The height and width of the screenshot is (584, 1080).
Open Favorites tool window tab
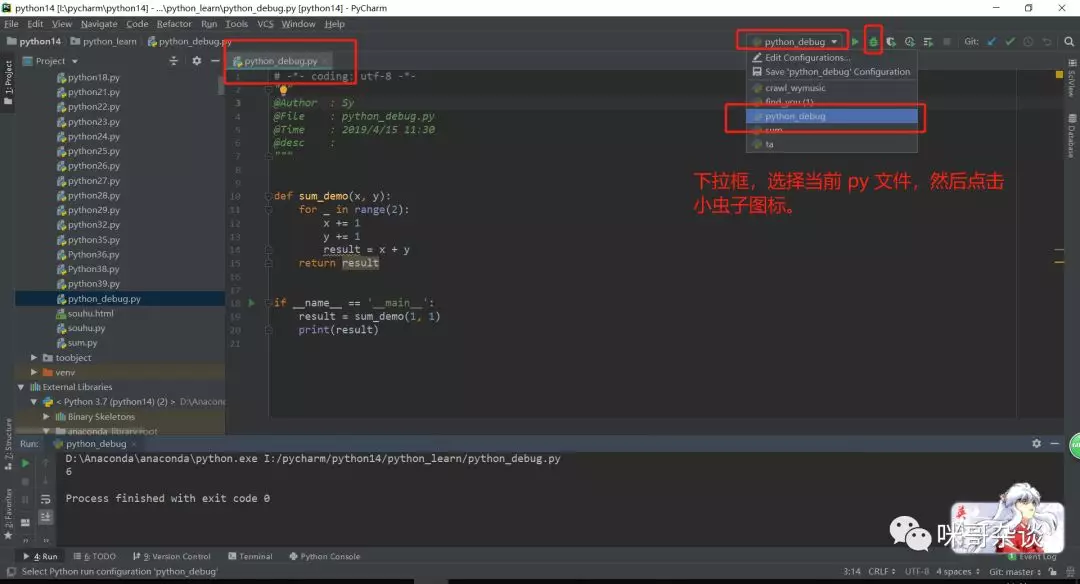click(8, 514)
